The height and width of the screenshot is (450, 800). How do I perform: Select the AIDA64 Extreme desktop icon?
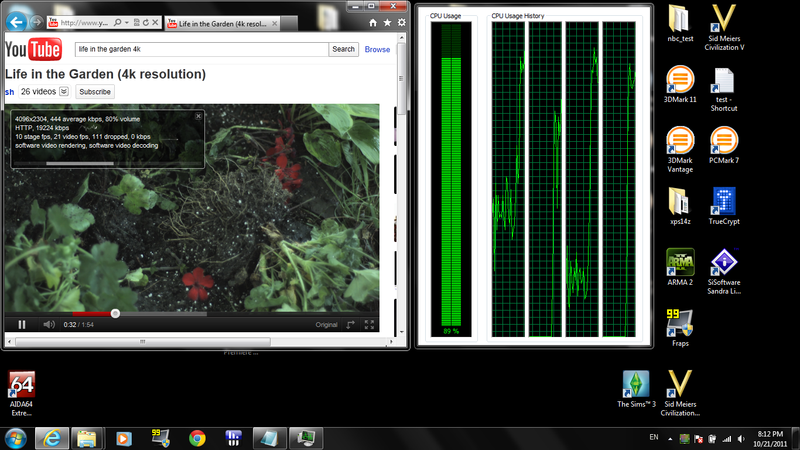(21, 393)
